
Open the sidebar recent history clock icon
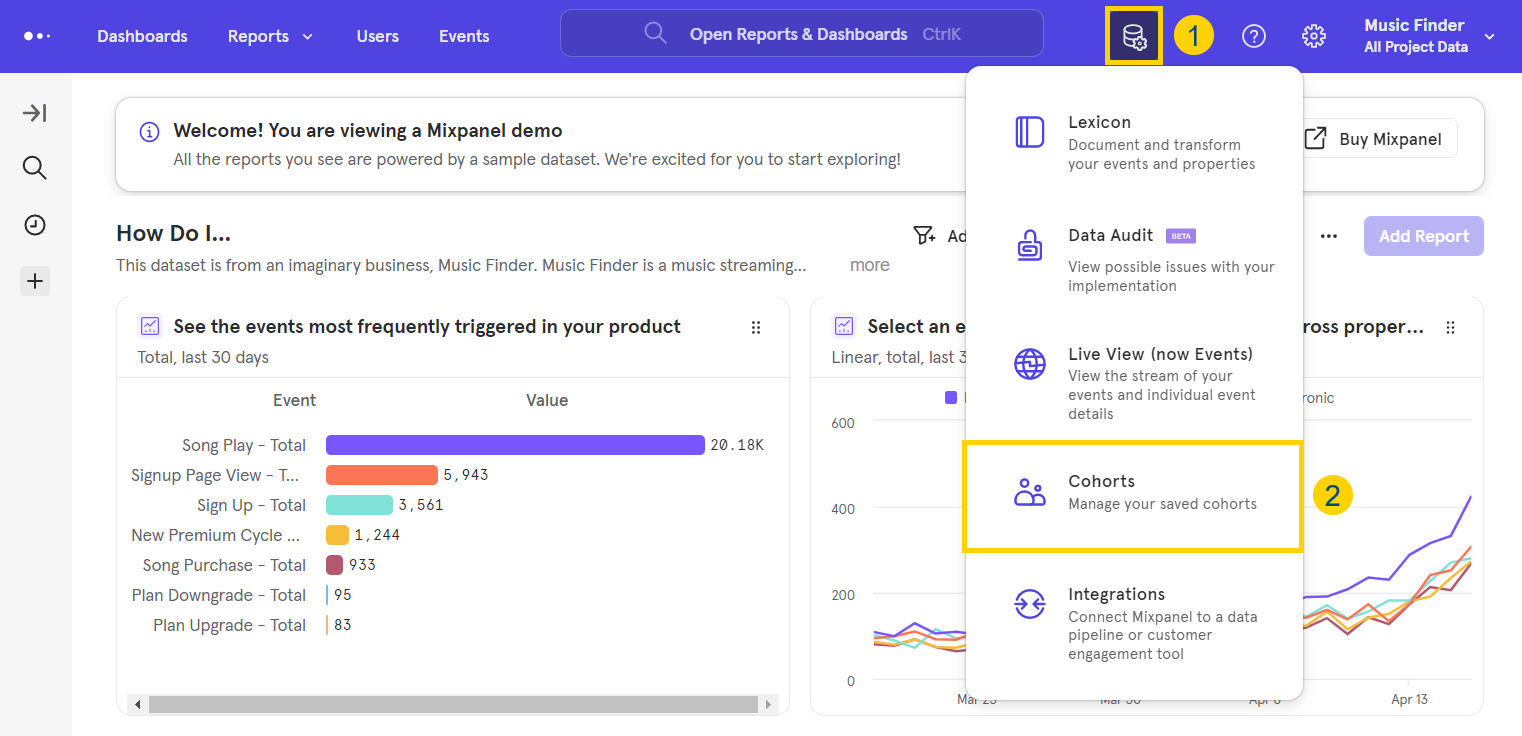coord(35,225)
